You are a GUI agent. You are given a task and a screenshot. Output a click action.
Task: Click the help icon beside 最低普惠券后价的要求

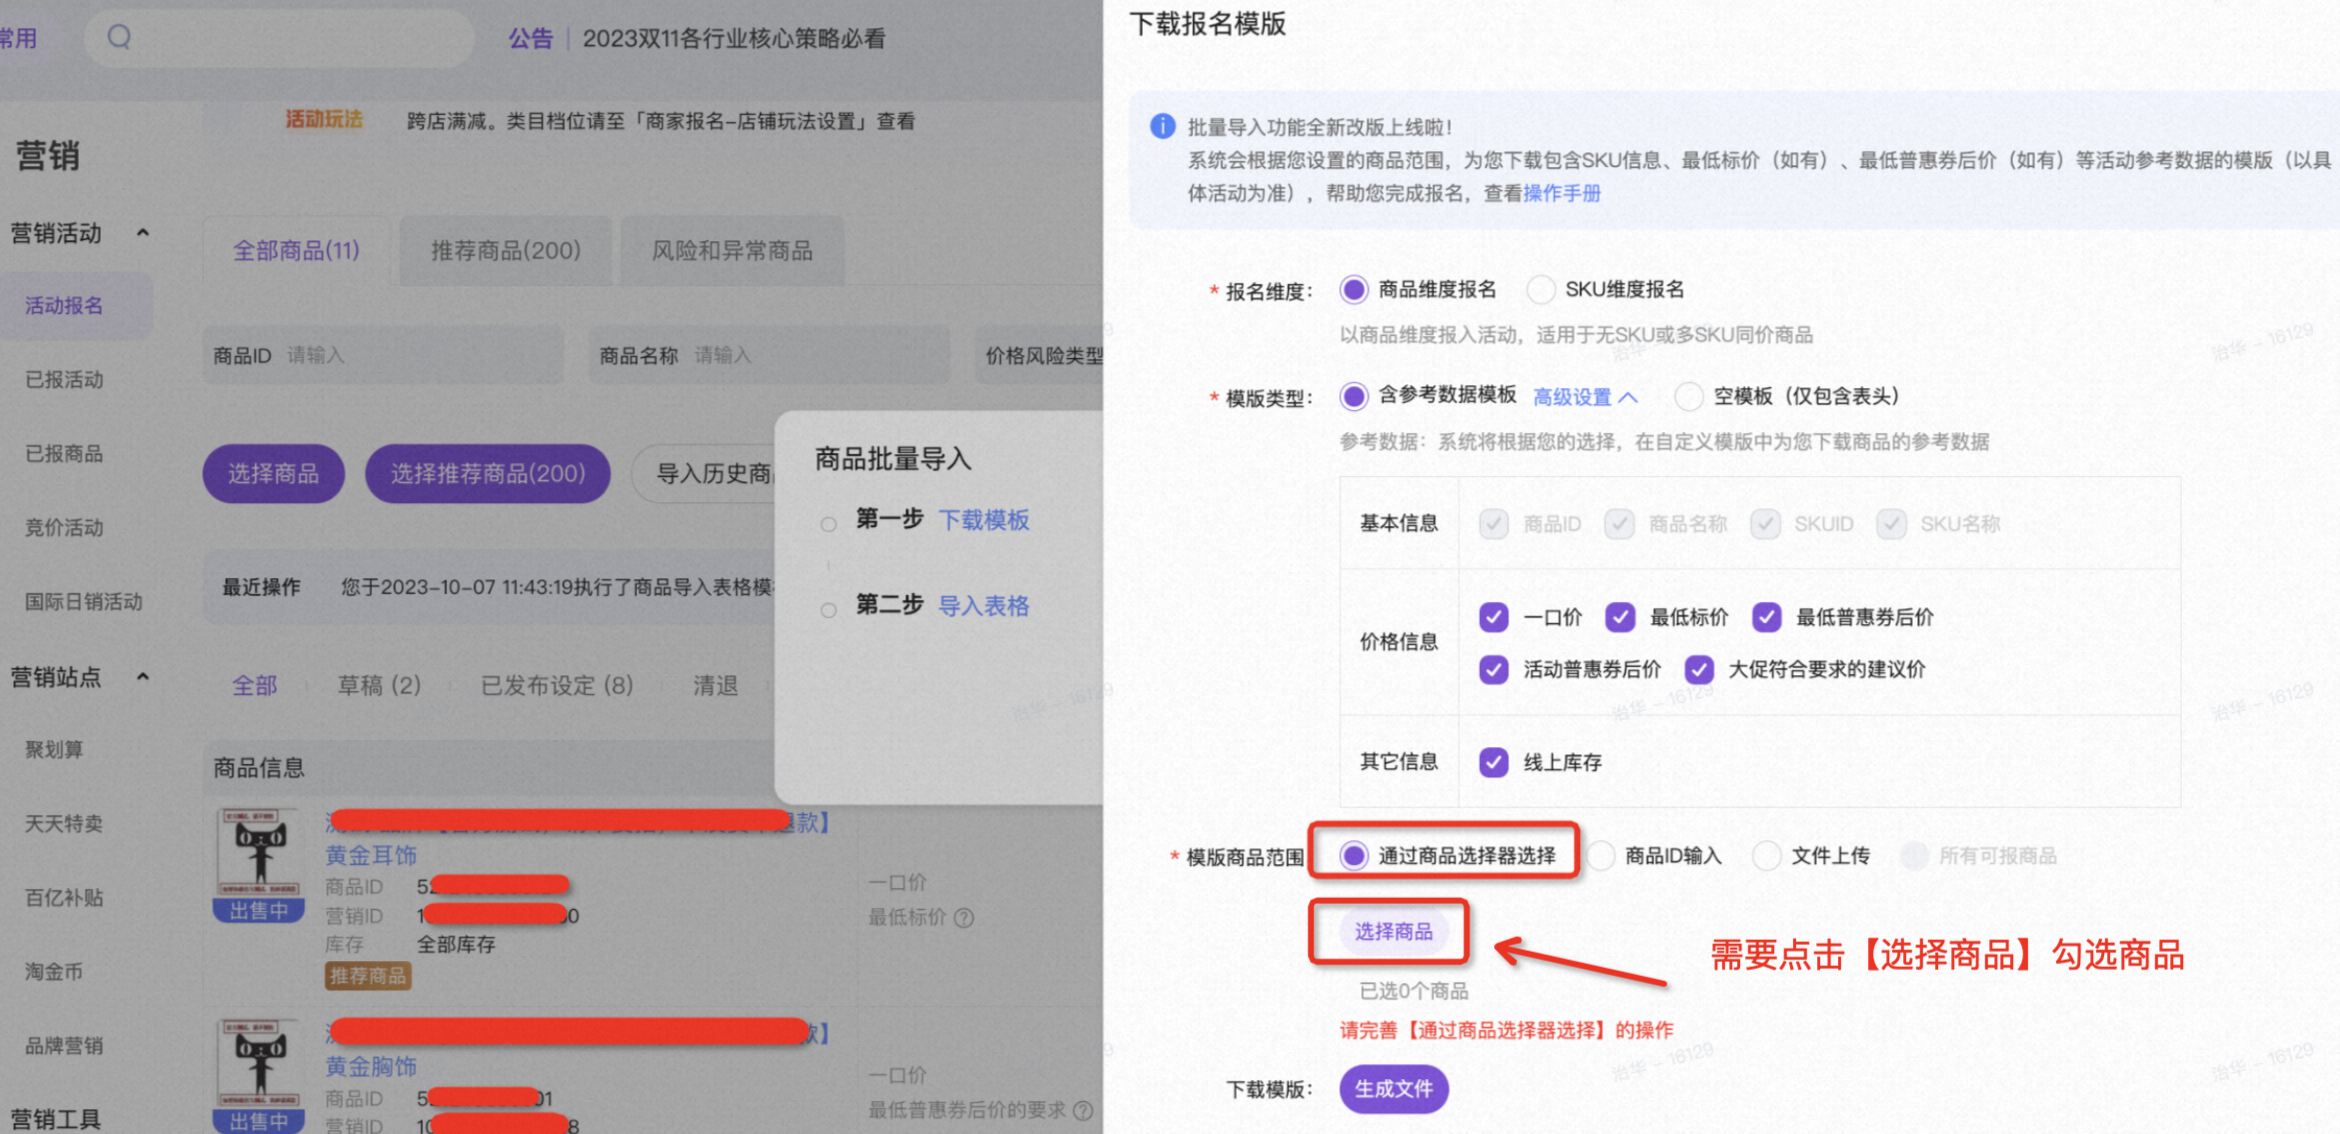[1083, 1110]
